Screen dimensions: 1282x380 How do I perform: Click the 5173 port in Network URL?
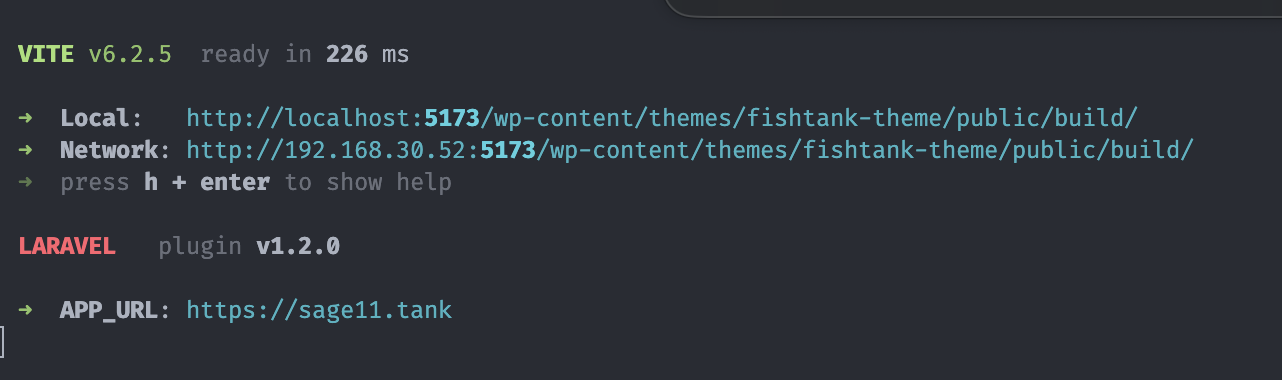click(509, 150)
